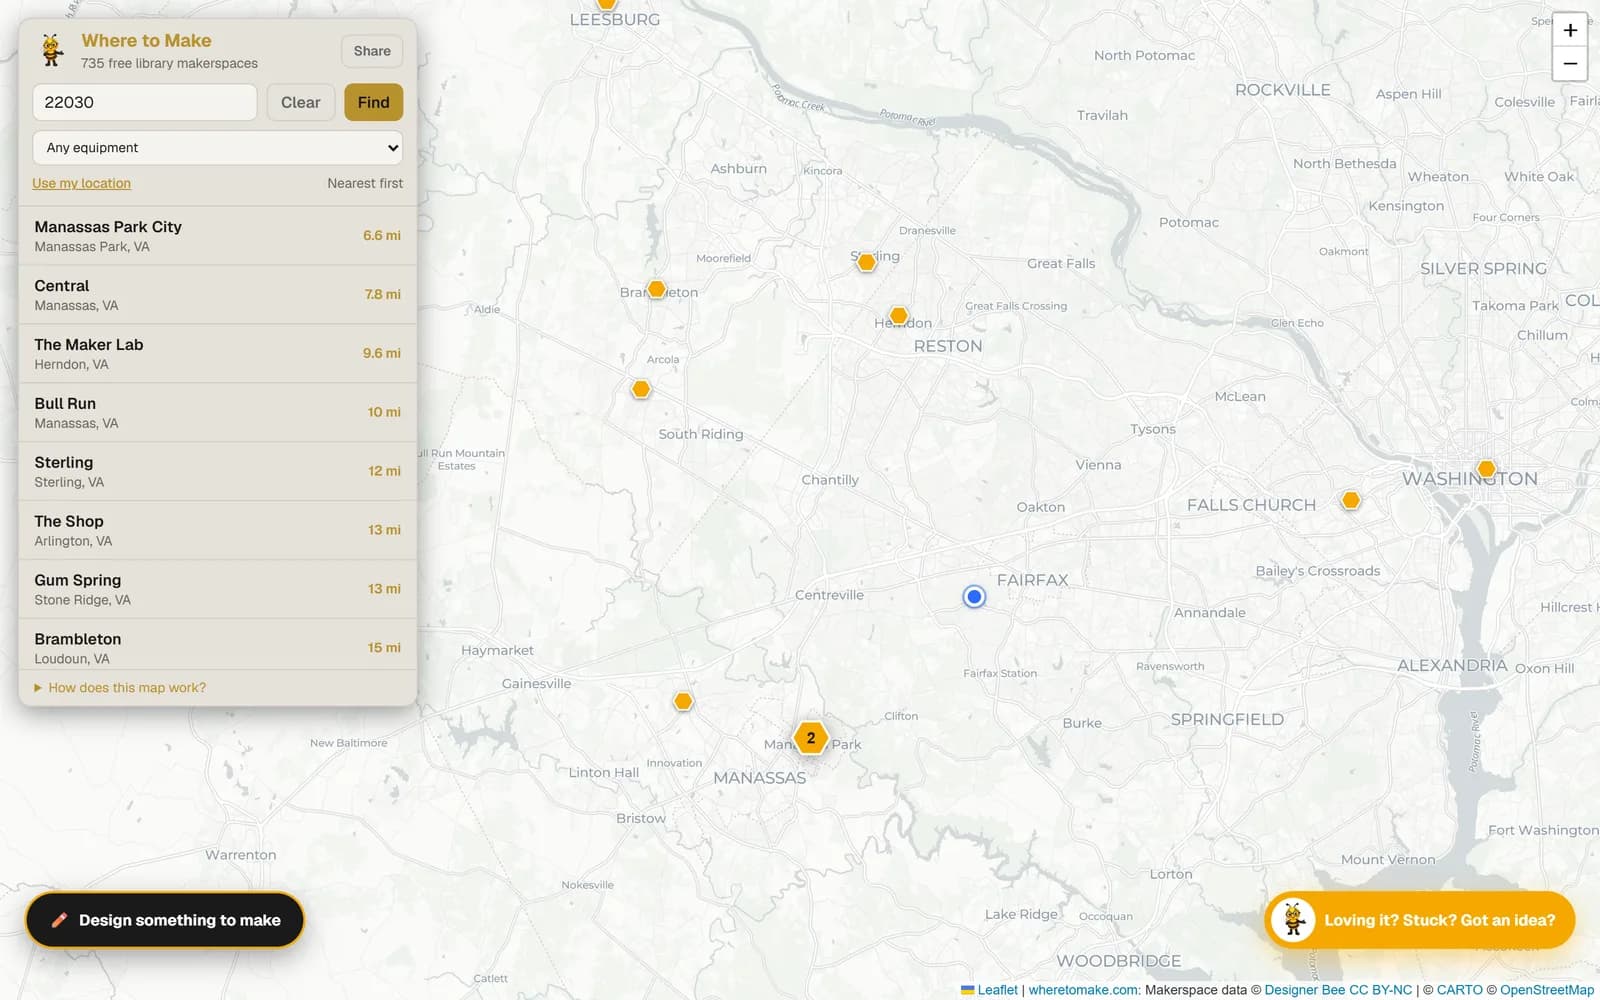This screenshot has width=1600, height=1000.
Task: Select the Gum Spring result
Action: (218, 590)
